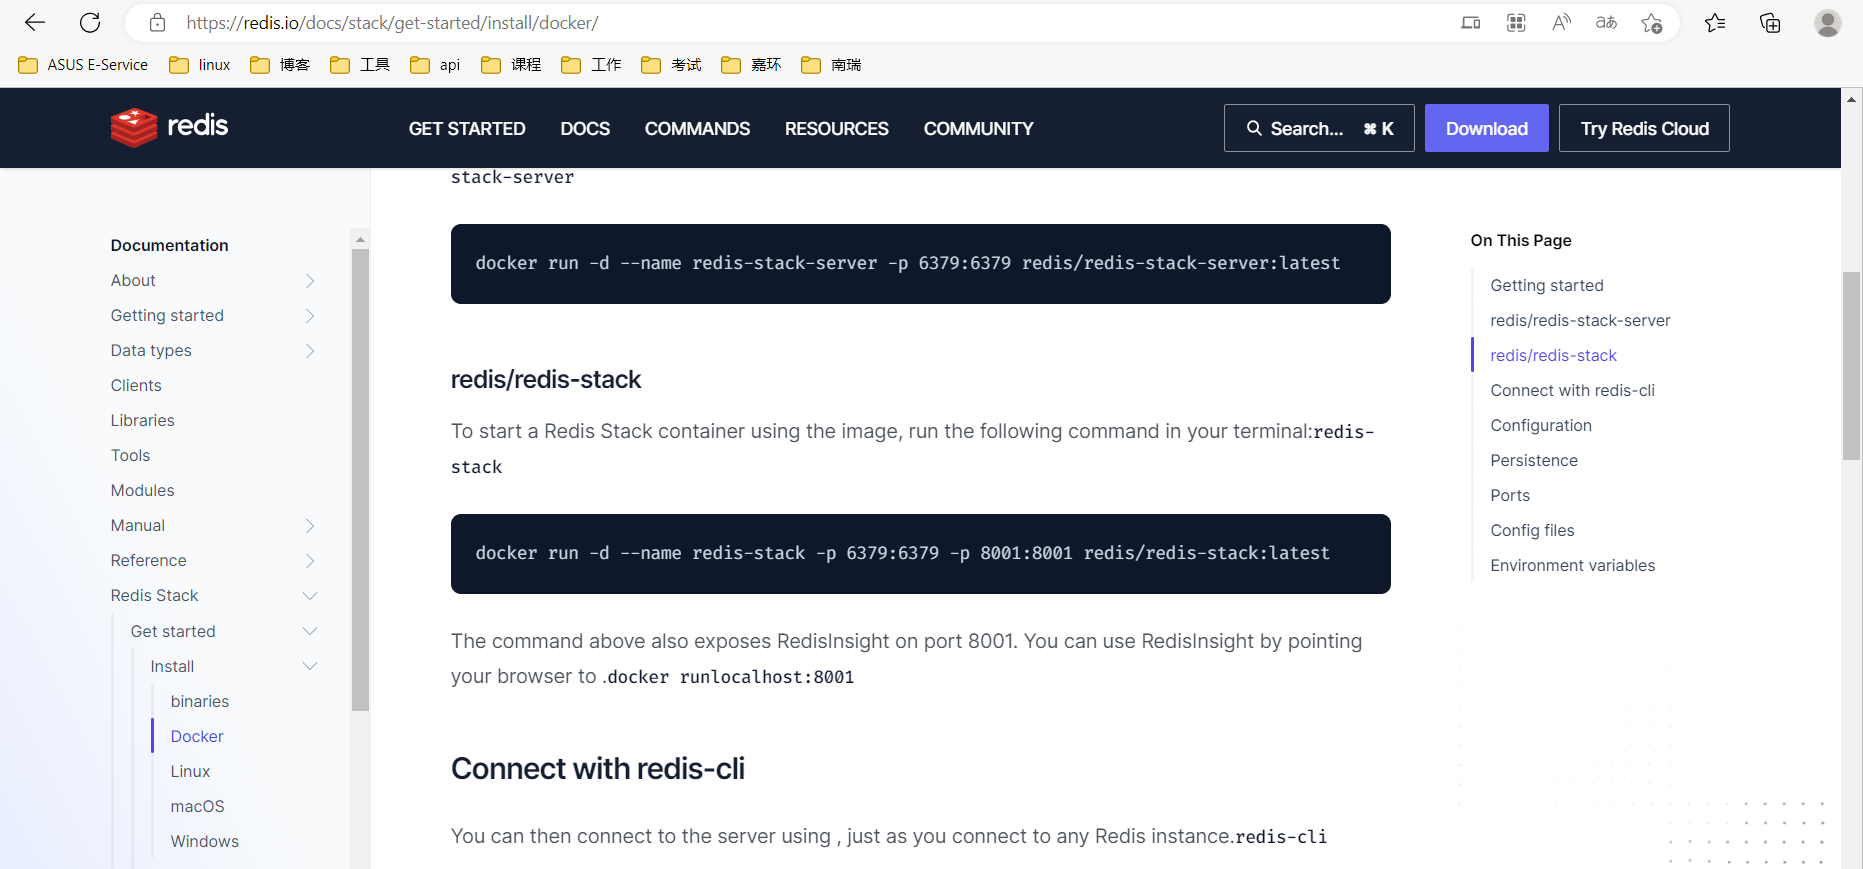Viewport: 1863px width, 869px height.
Task: Collapse the Get started subsection chevron
Action: pos(310,631)
